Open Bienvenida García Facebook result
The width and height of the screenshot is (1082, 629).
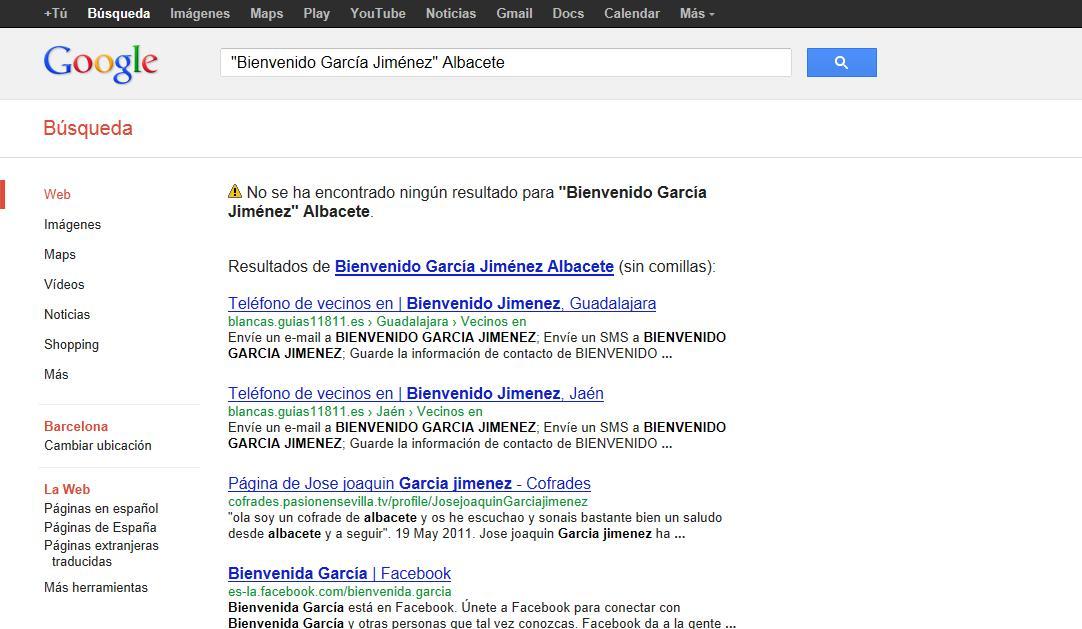click(x=339, y=573)
